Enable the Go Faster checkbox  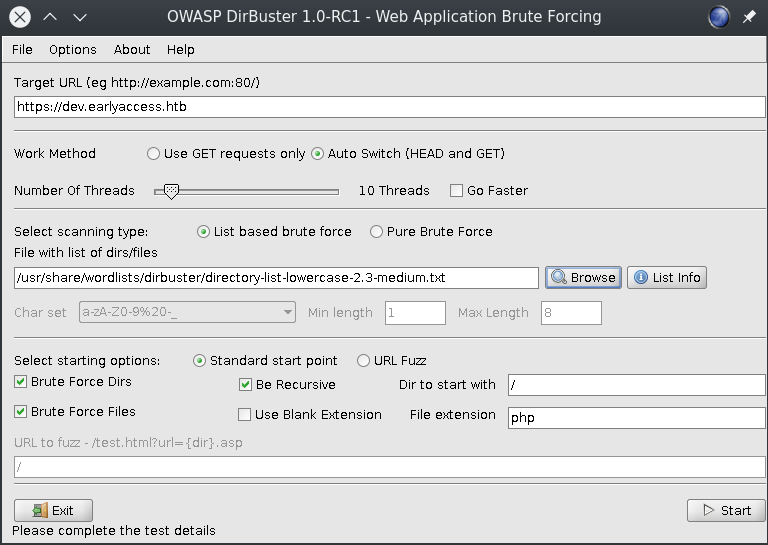[457, 191]
